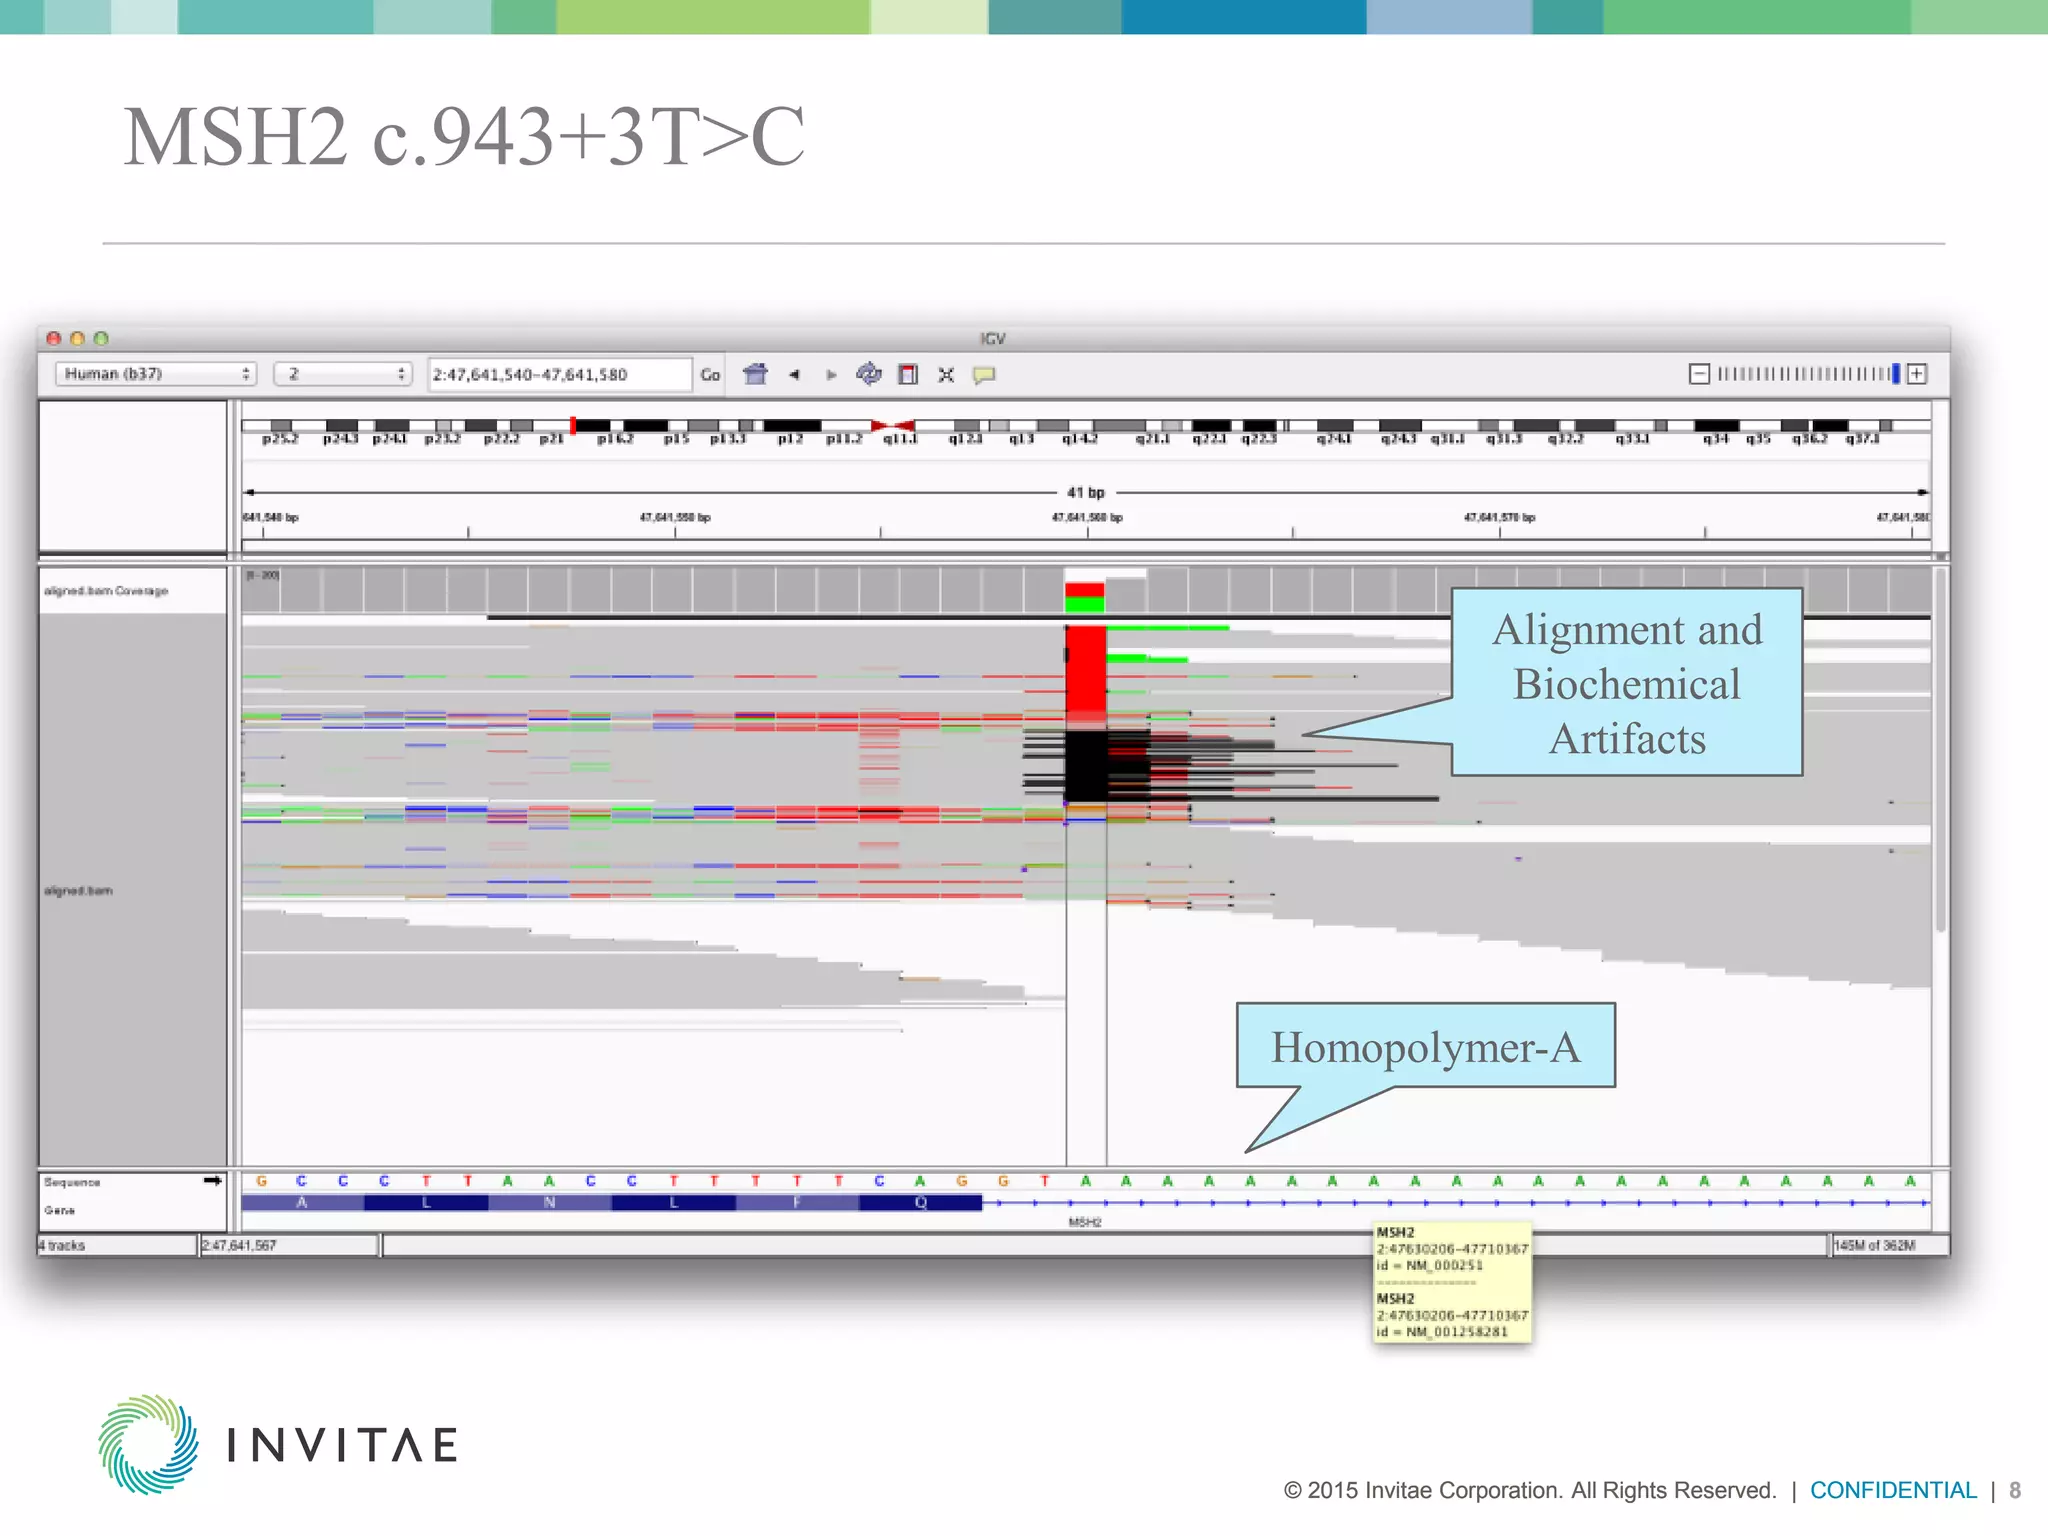Open the chromosome 2 dropdown
The height and width of the screenshot is (1536, 2048).
pos(343,374)
